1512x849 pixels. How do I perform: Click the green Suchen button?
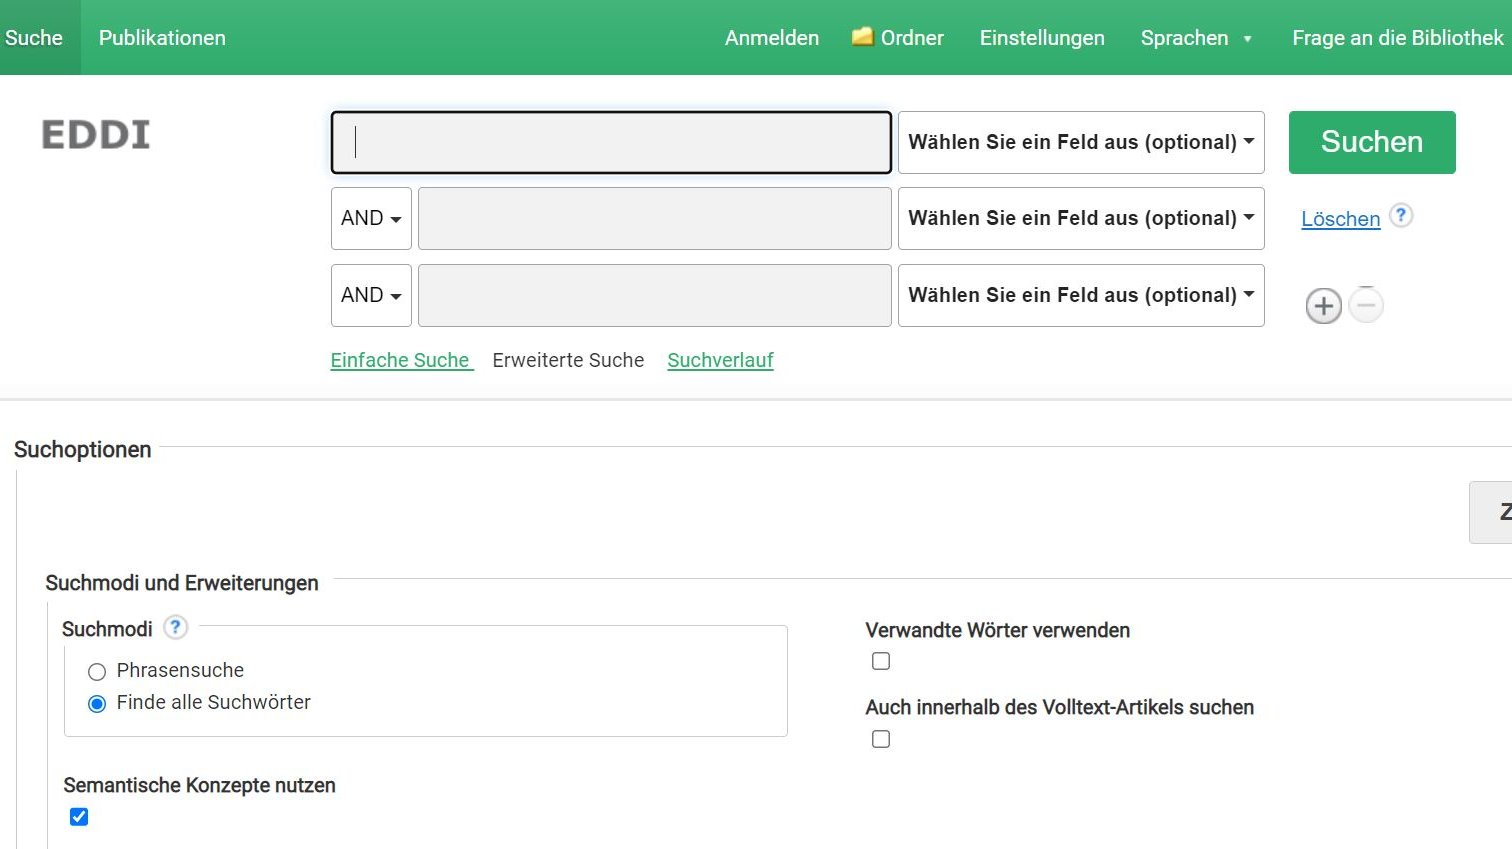1372,142
